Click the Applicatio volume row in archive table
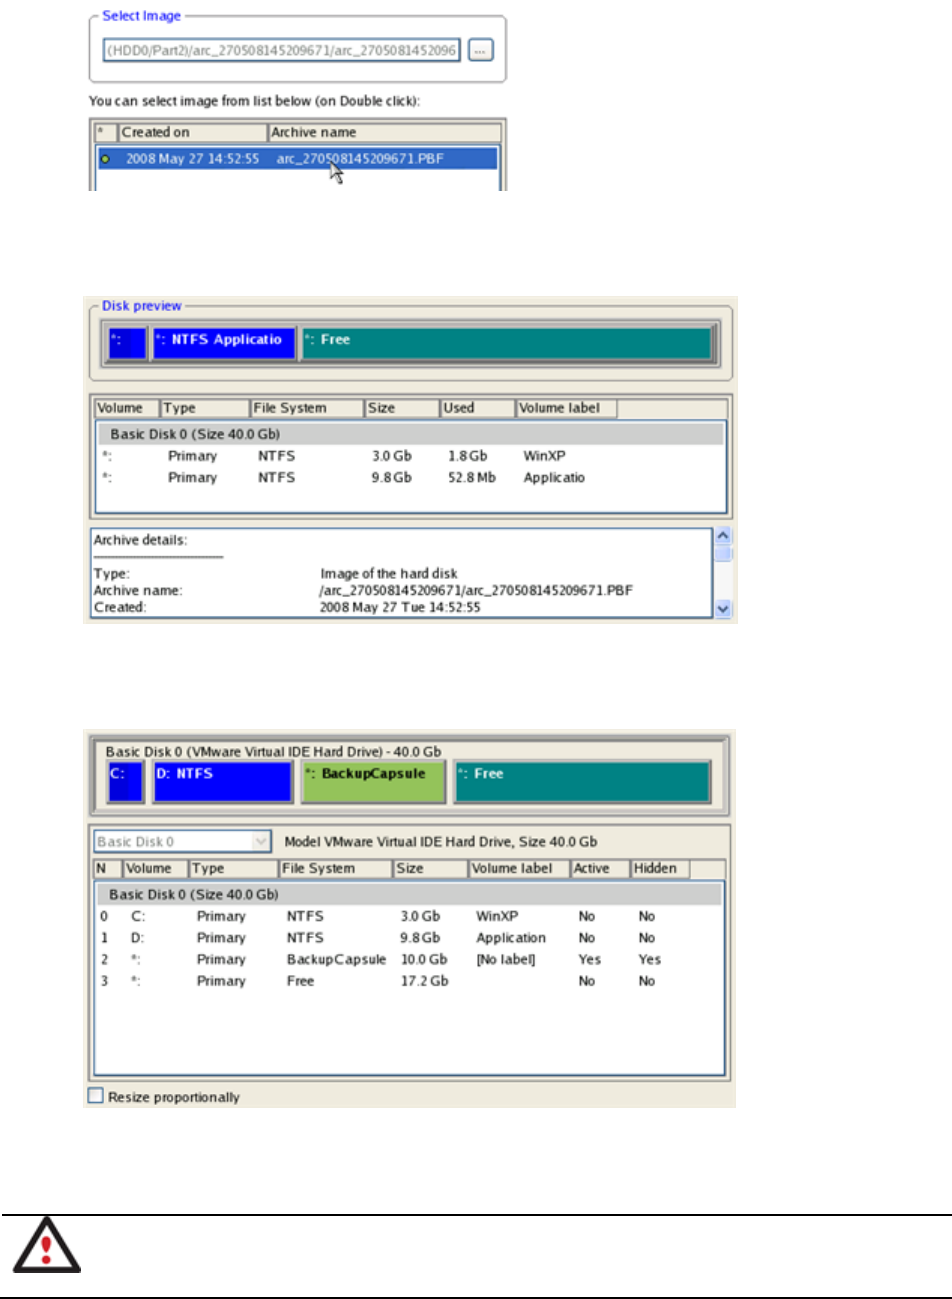 410,478
